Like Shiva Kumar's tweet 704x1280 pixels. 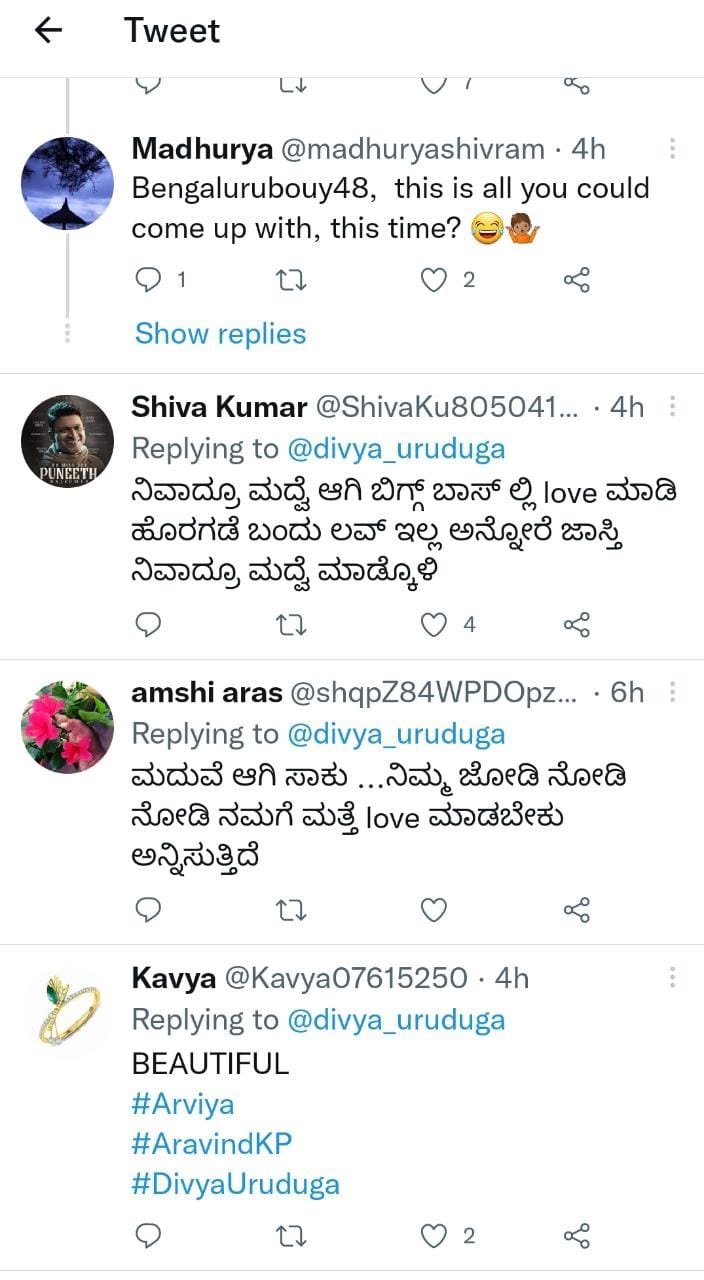coord(433,625)
